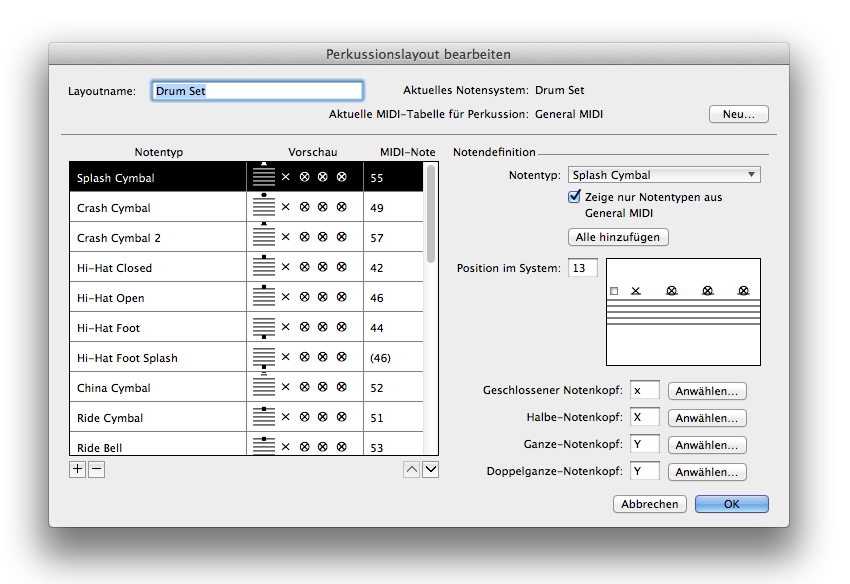Select the Hi-Hat Open row
850x584 pixels.
coord(246,297)
